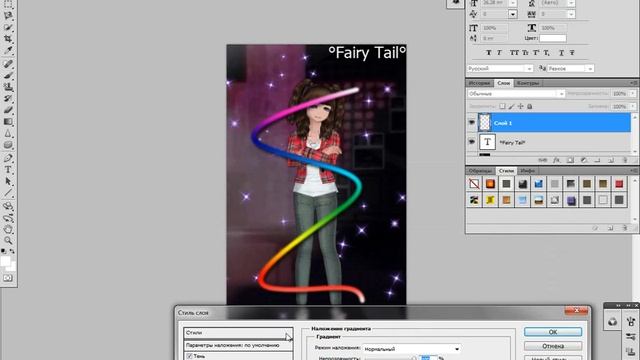Apply the no-style default preset
Viewport: 640px width, 360px height.
point(474,184)
